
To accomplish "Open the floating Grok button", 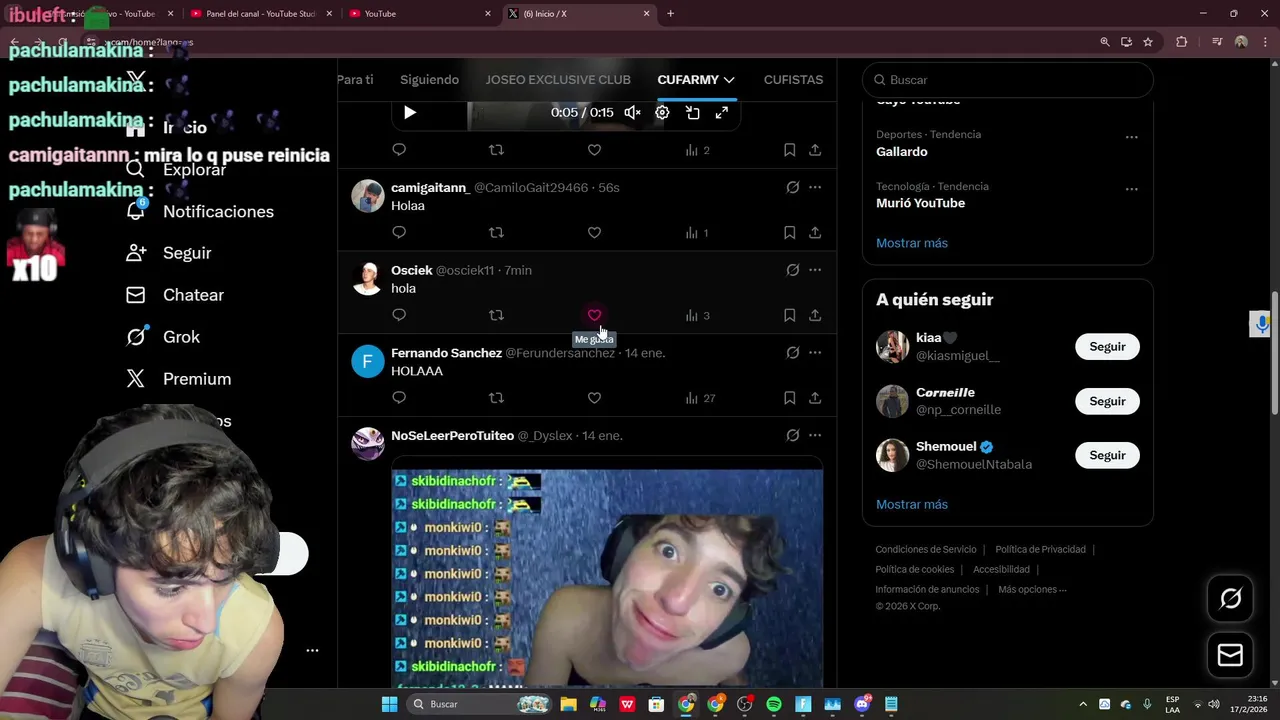I will [1230, 598].
